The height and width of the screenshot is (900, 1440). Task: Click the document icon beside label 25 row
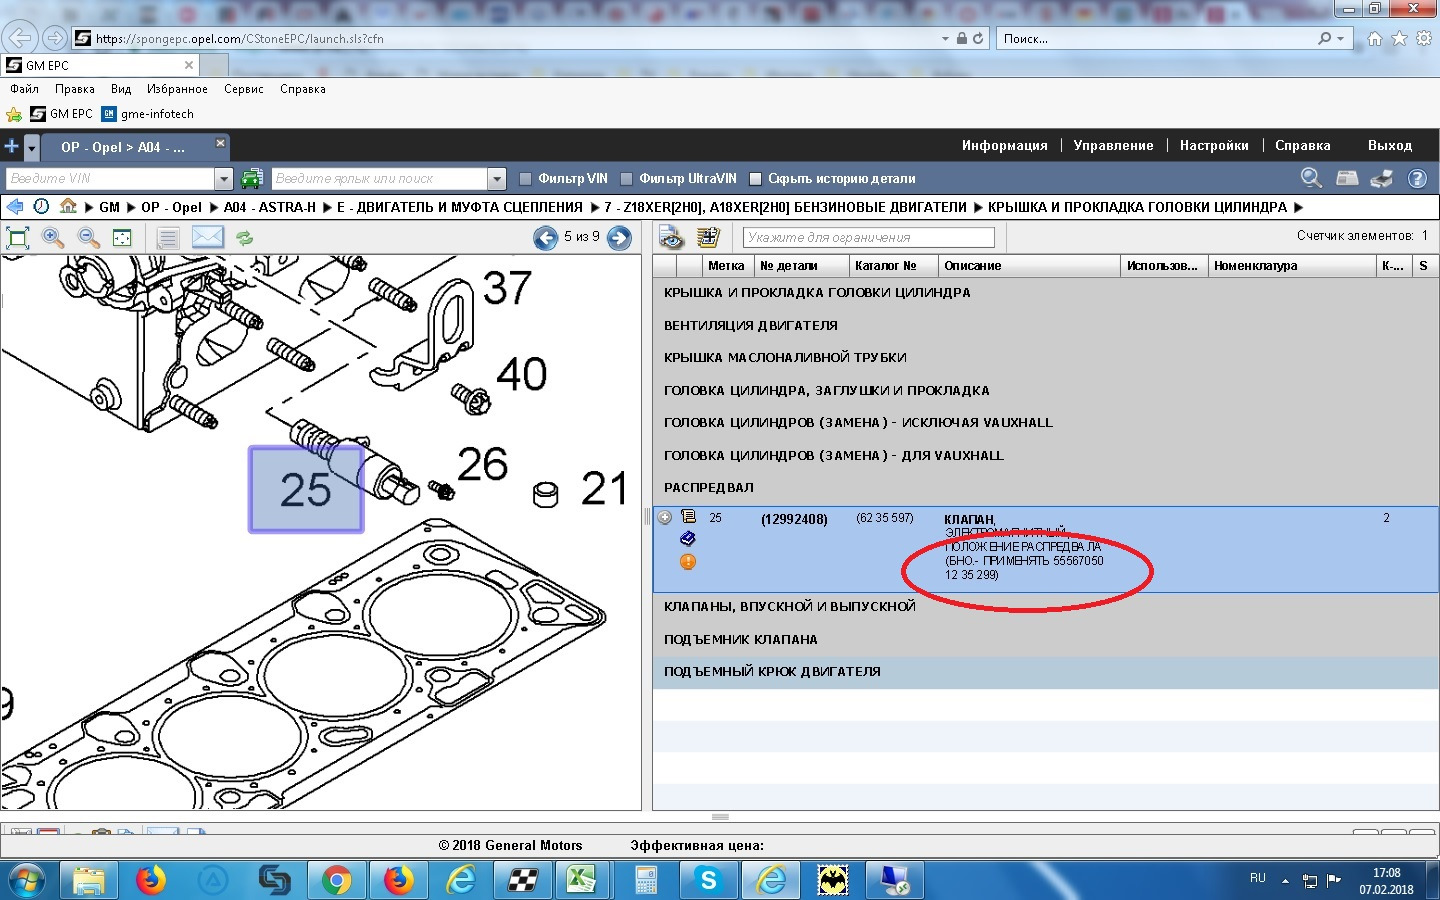click(688, 517)
